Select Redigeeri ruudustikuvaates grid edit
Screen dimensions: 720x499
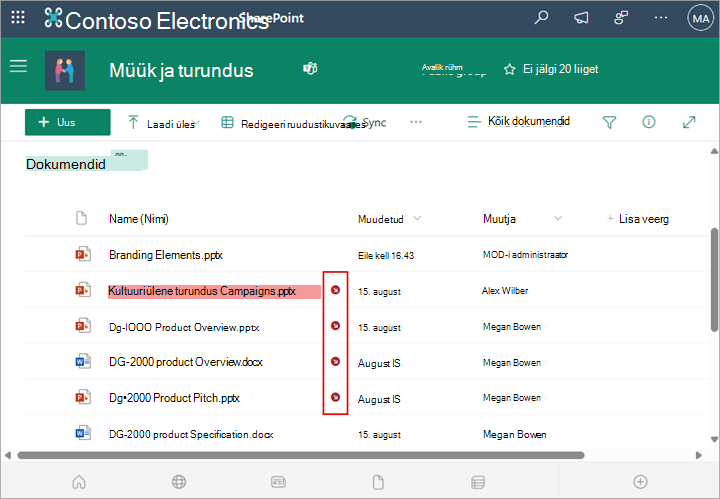pyautogui.click(x=292, y=123)
